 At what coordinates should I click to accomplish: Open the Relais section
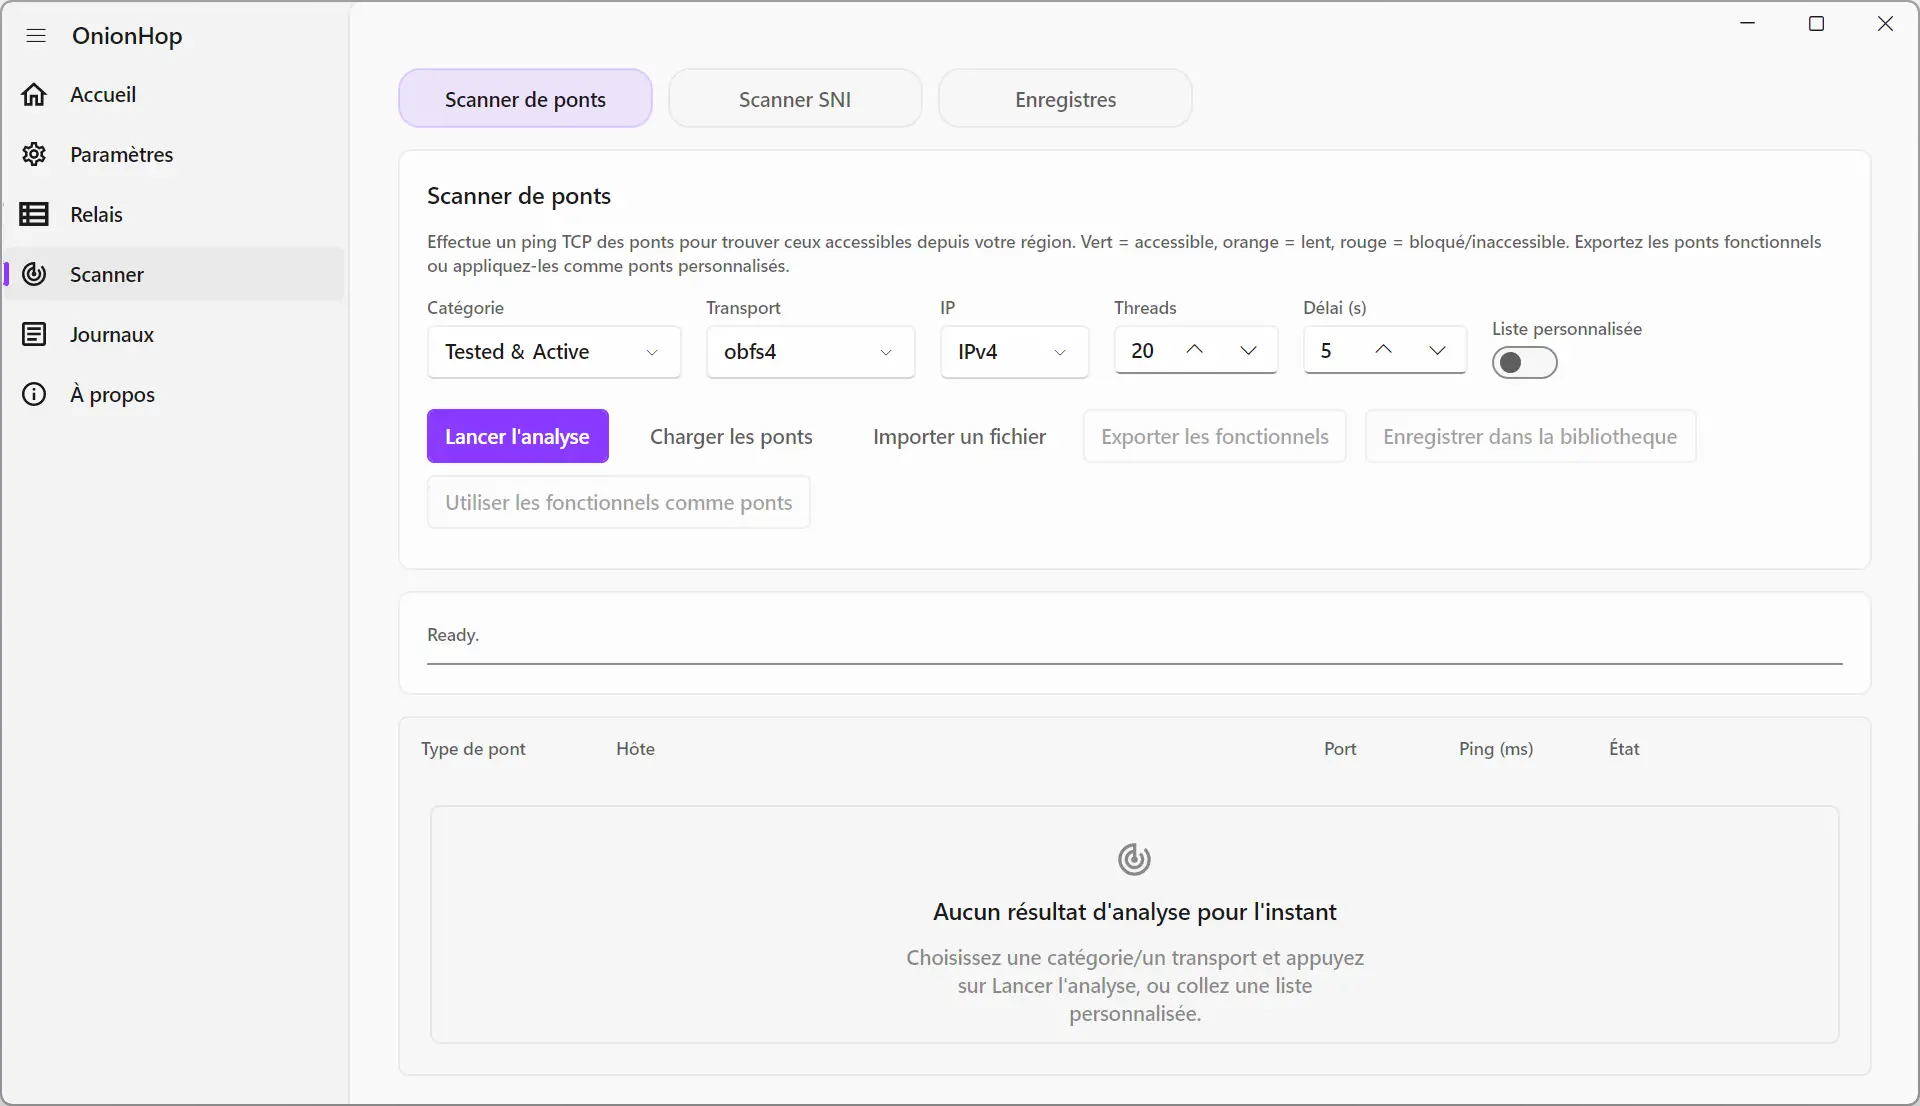point(175,214)
